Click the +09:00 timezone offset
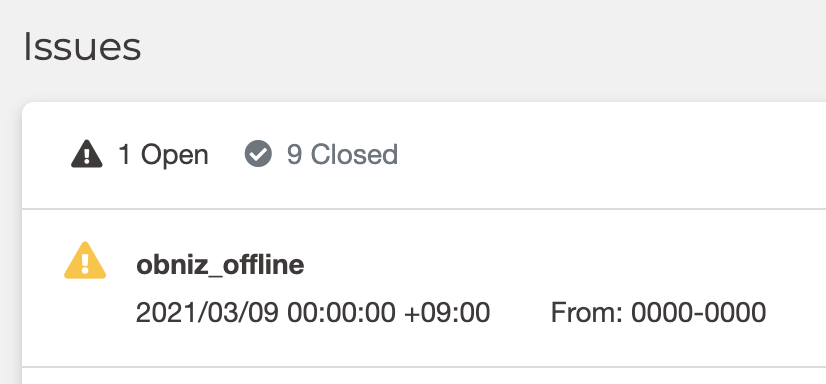The image size is (826, 384). 447,312
